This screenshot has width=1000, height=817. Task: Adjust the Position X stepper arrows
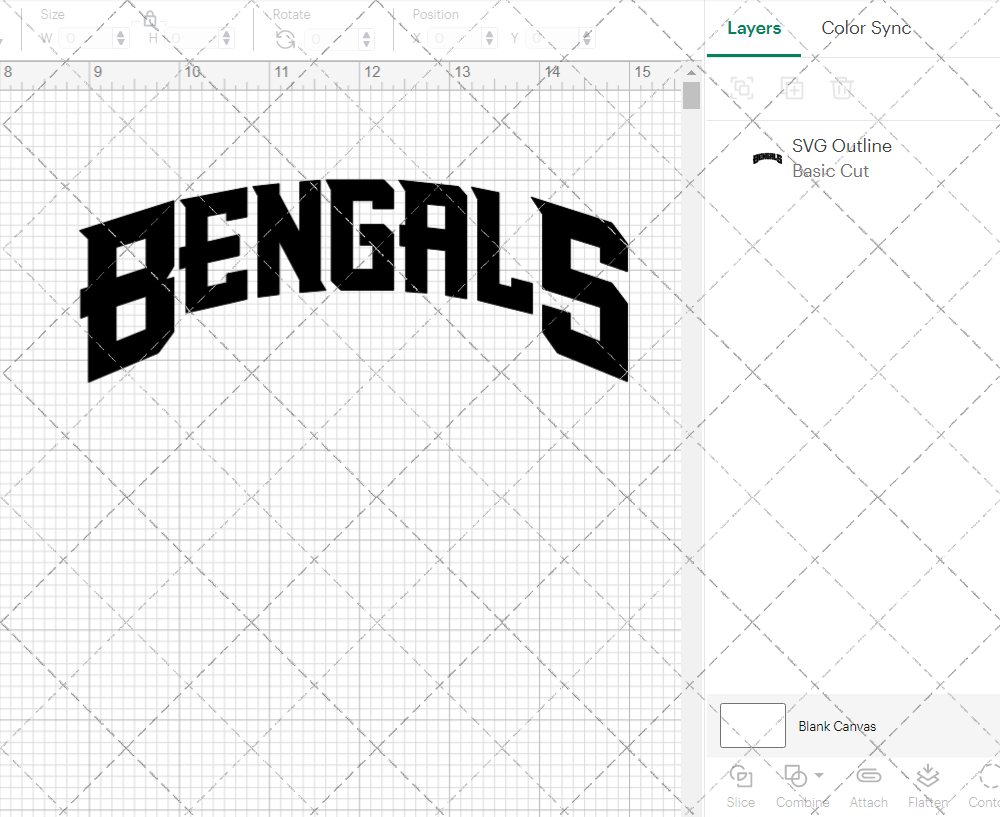tap(489, 39)
